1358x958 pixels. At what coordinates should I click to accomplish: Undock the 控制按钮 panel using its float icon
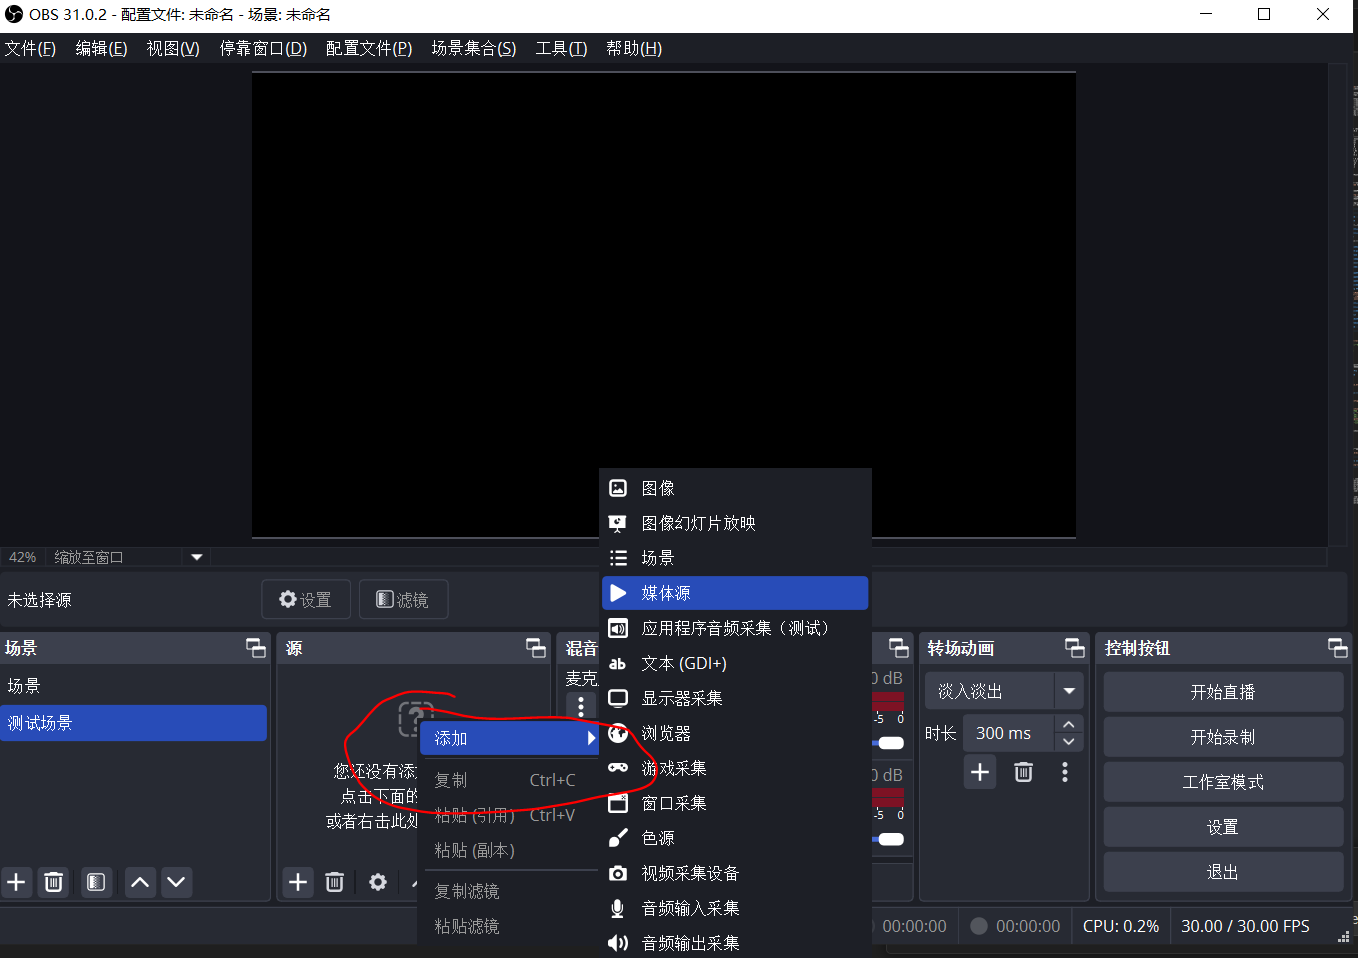[x=1337, y=648]
